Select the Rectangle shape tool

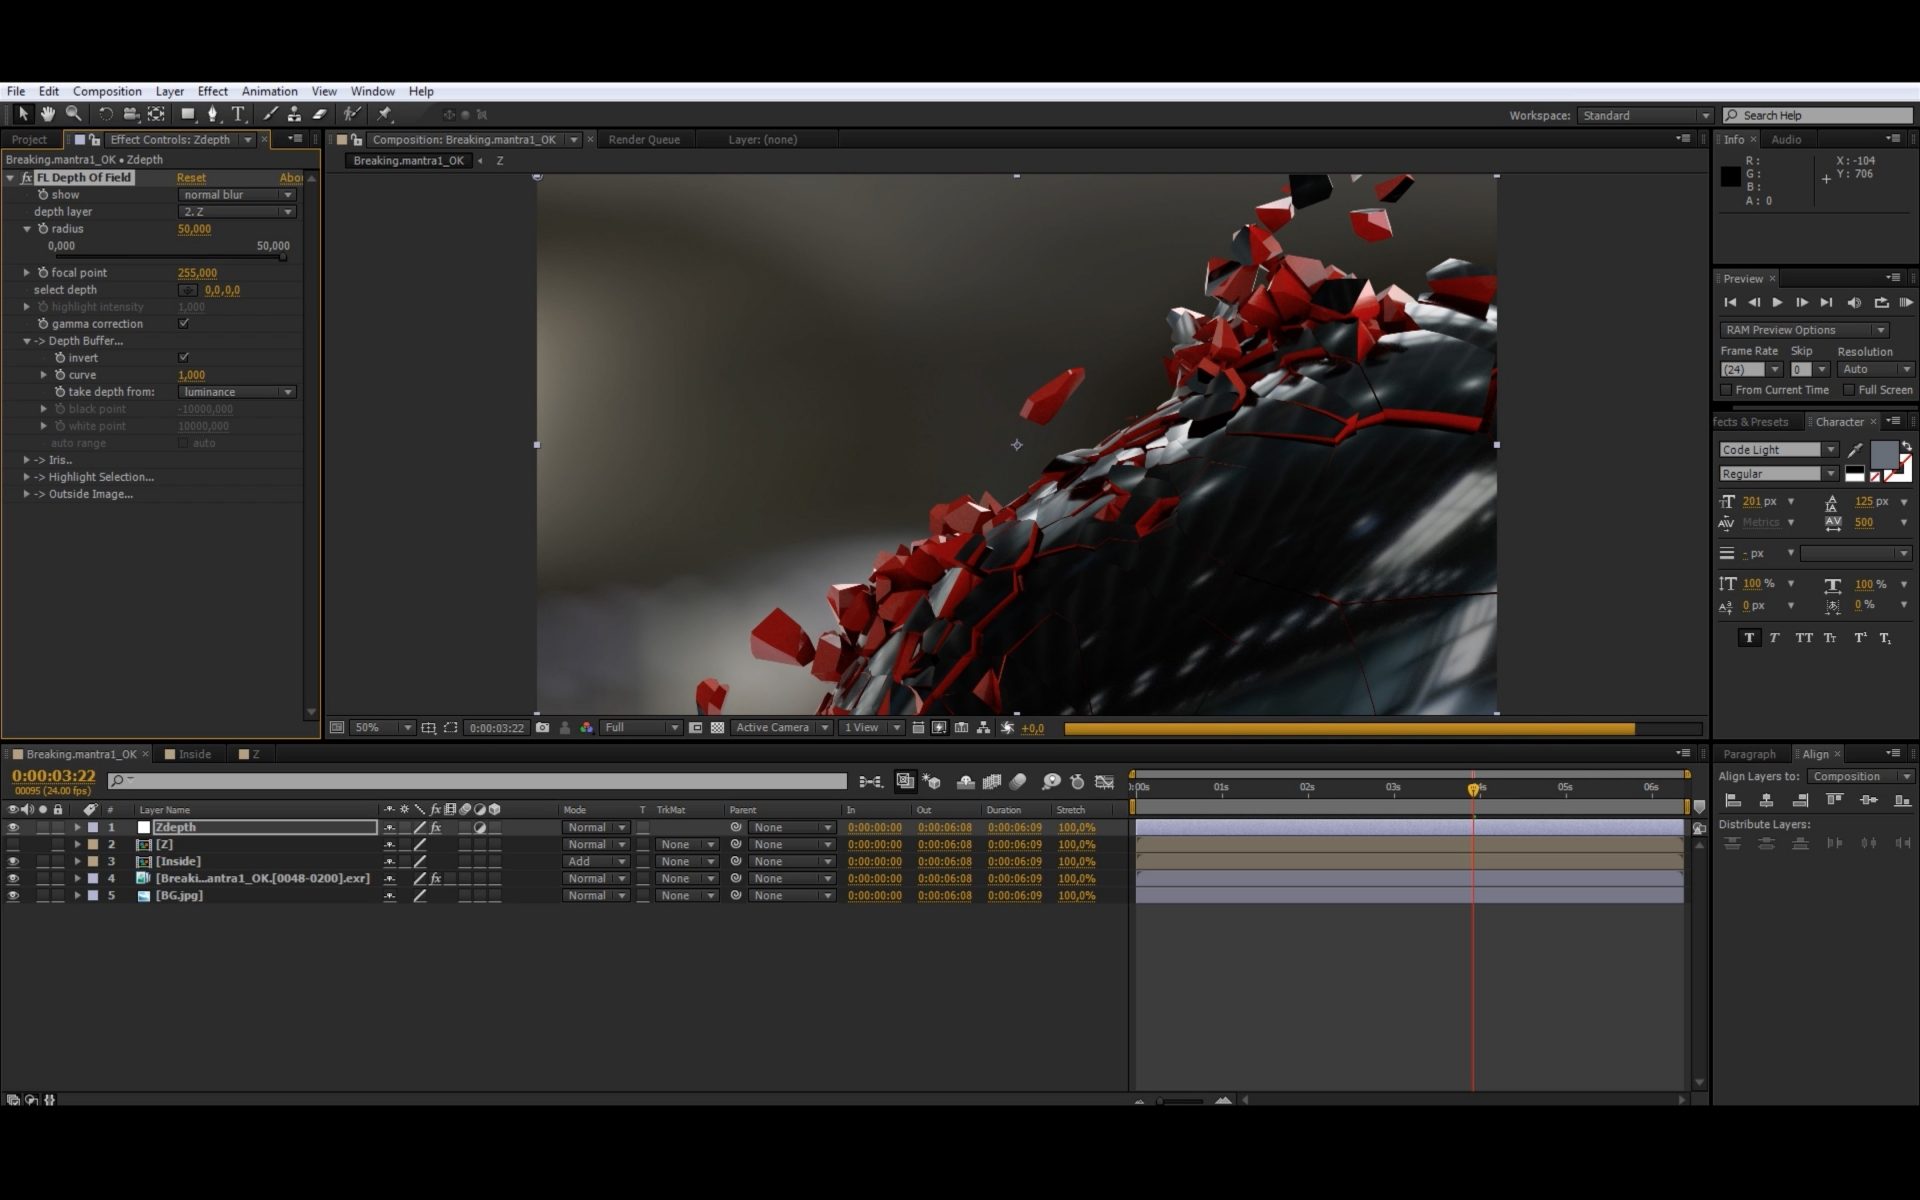pos(187,114)
